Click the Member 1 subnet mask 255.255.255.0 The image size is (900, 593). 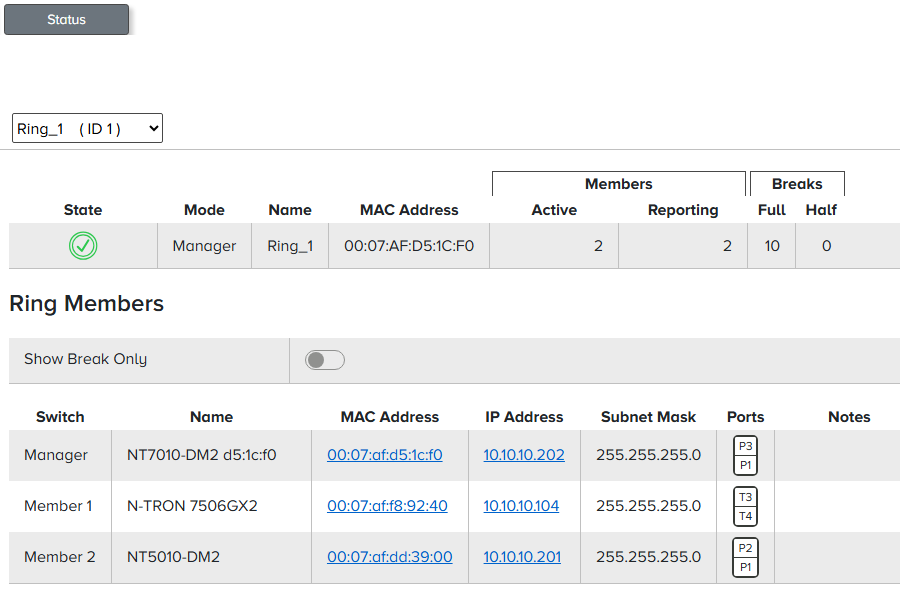point(649,506)
